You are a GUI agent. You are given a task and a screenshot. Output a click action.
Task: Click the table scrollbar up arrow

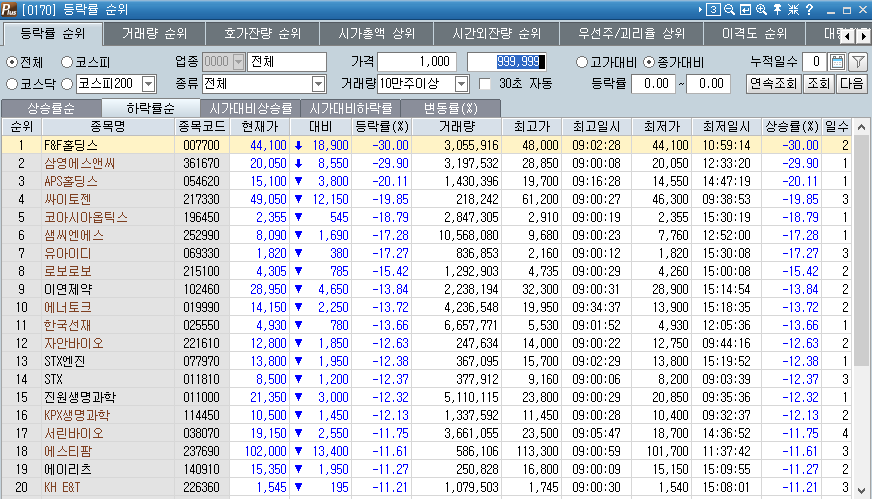coord(861,127)
